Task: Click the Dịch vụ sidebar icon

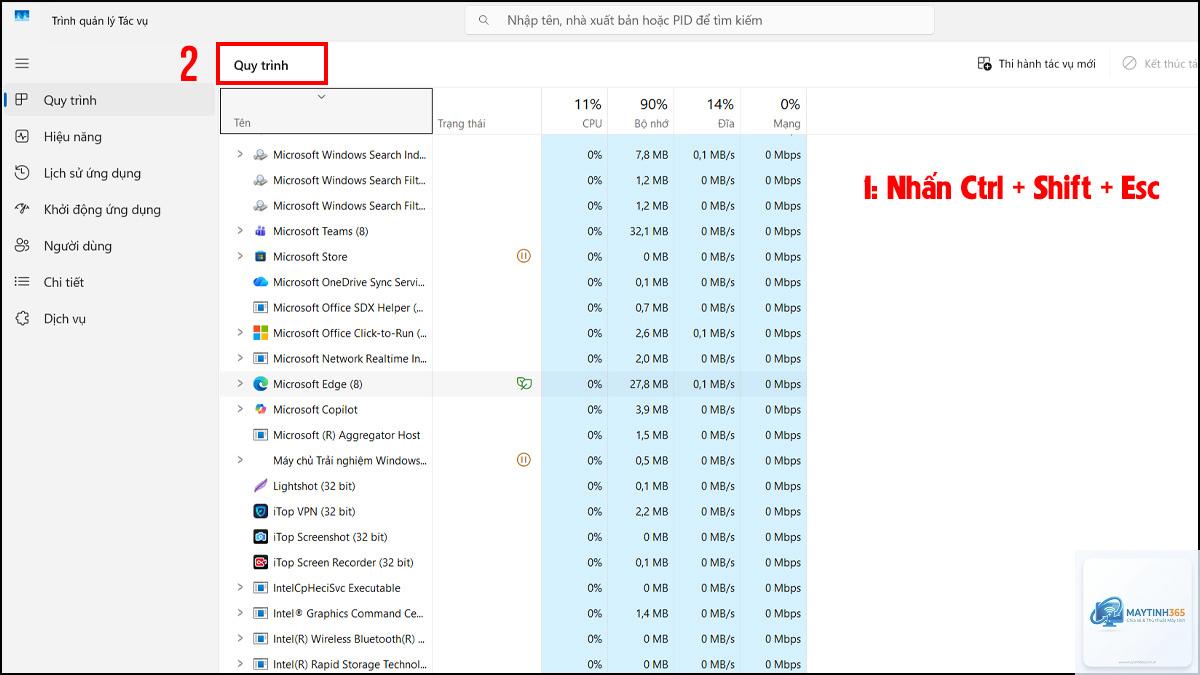Action: click(22, 318)
